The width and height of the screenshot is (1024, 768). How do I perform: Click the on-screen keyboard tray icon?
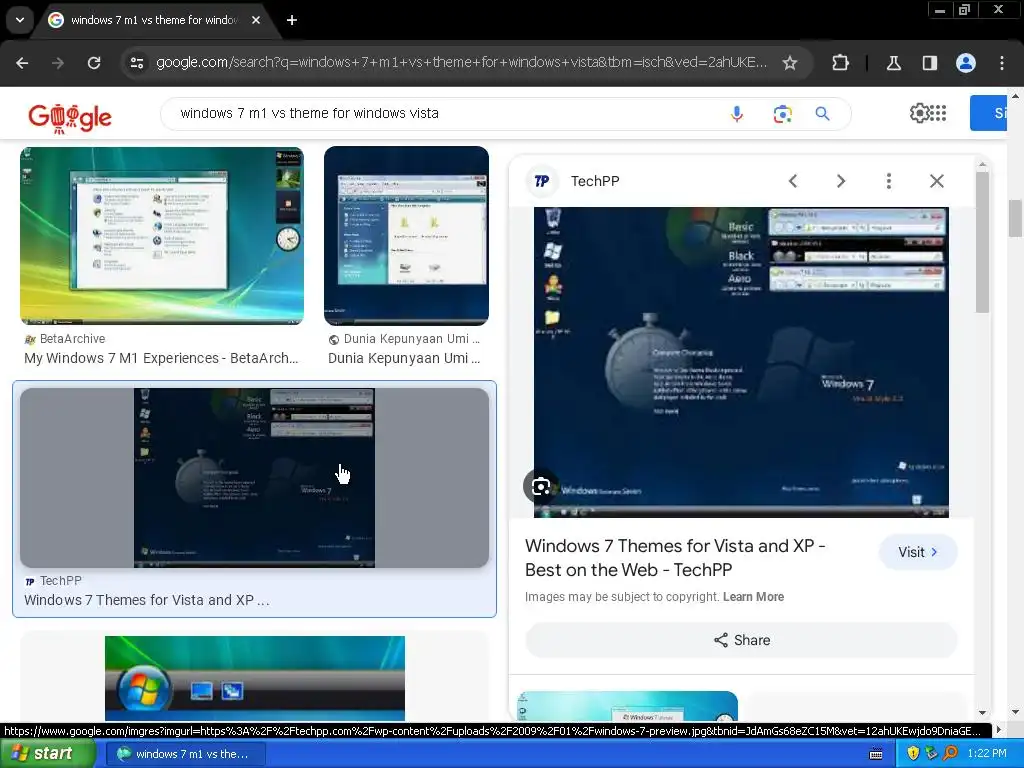tap(876, 754)
